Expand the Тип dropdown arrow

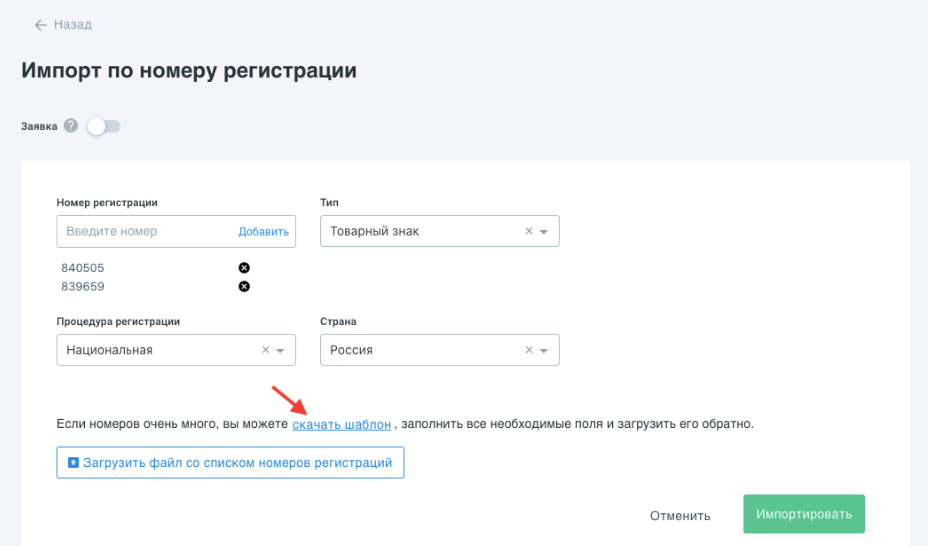tap(544, 232)
